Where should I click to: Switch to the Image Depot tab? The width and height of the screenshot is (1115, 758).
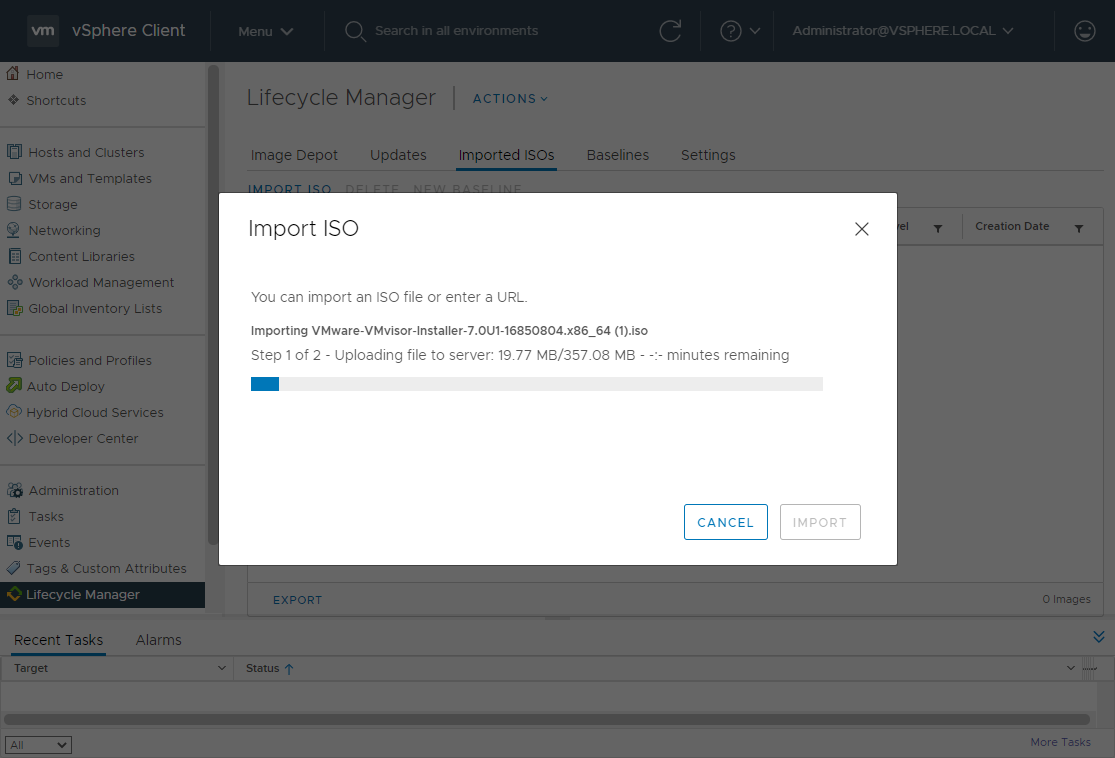pyautogui.click(x=294, y=155)
